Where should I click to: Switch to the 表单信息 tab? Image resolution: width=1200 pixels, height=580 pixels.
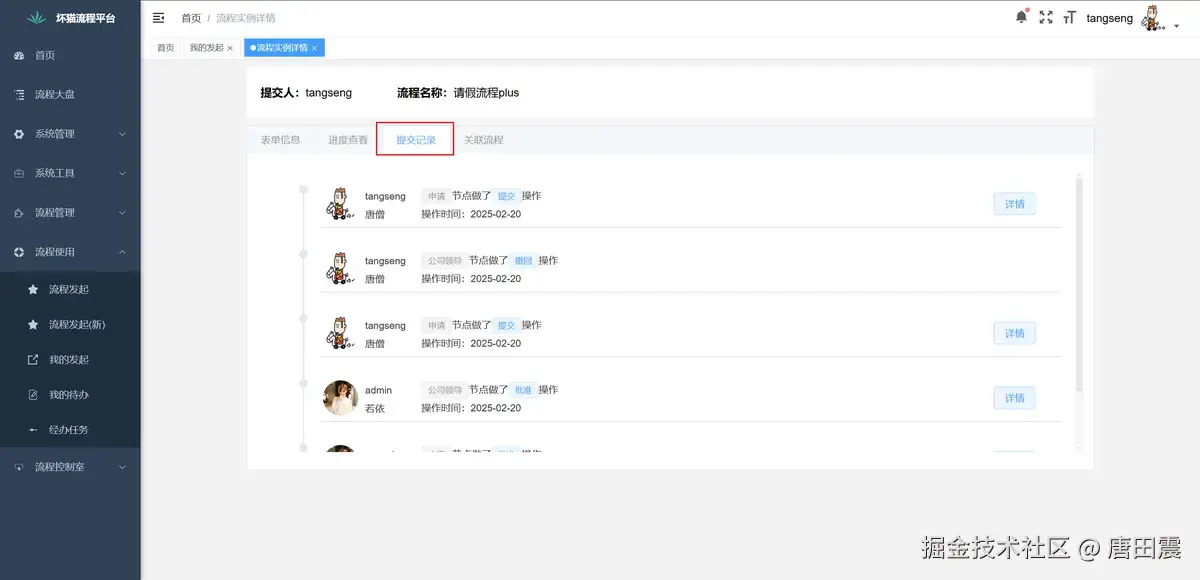pyautogui.click(x=280, y=140)
